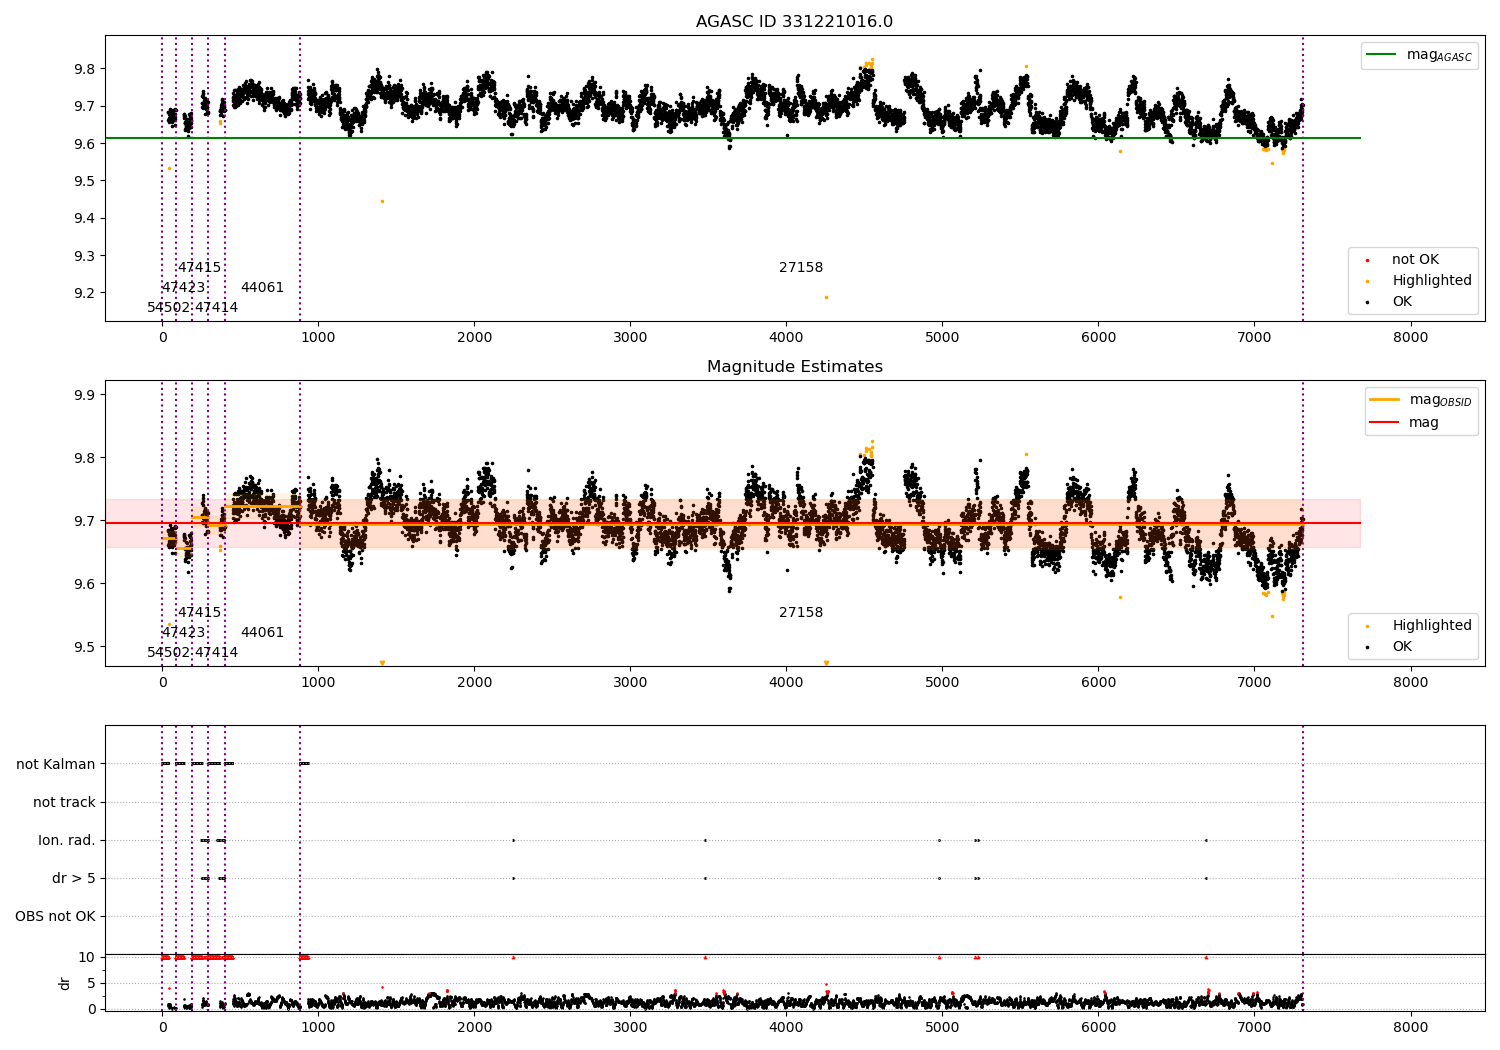Select the 'not track' row label

64,802
